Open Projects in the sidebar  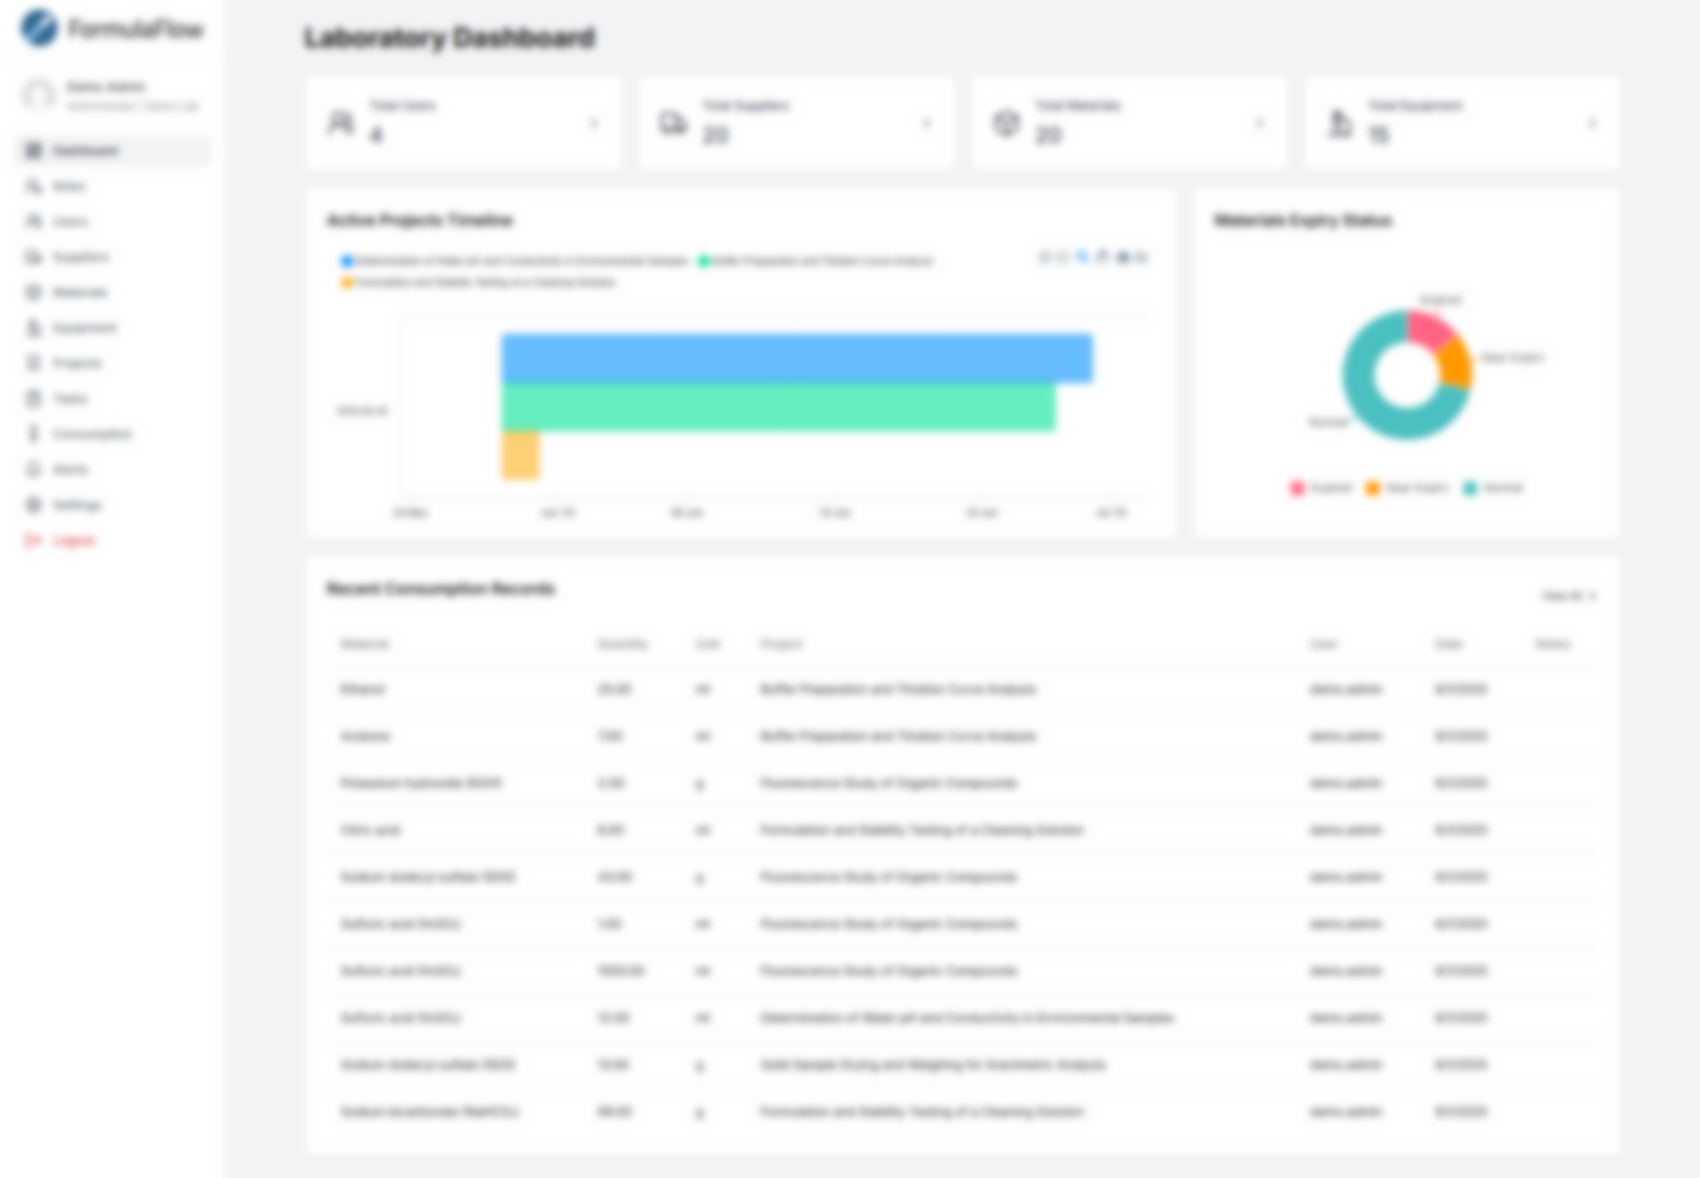[x=114, y=363]
